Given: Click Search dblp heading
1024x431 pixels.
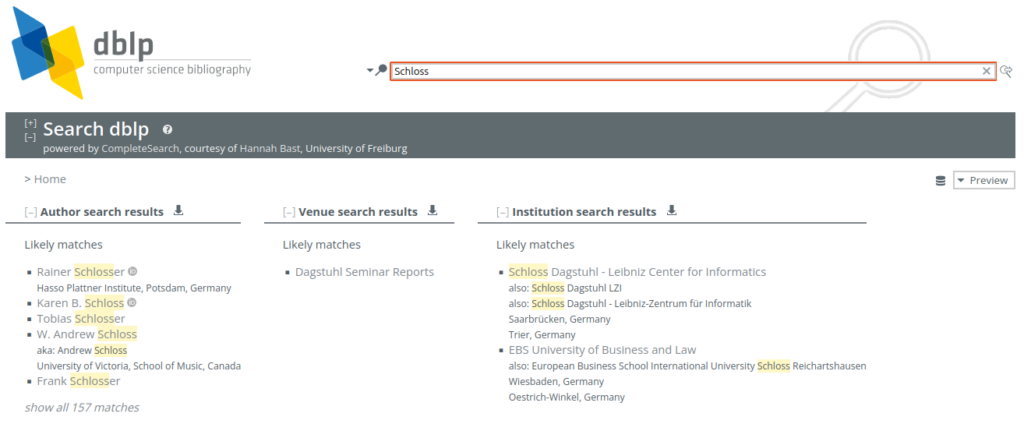Looking at the screenshot, I should pos(96,129).
